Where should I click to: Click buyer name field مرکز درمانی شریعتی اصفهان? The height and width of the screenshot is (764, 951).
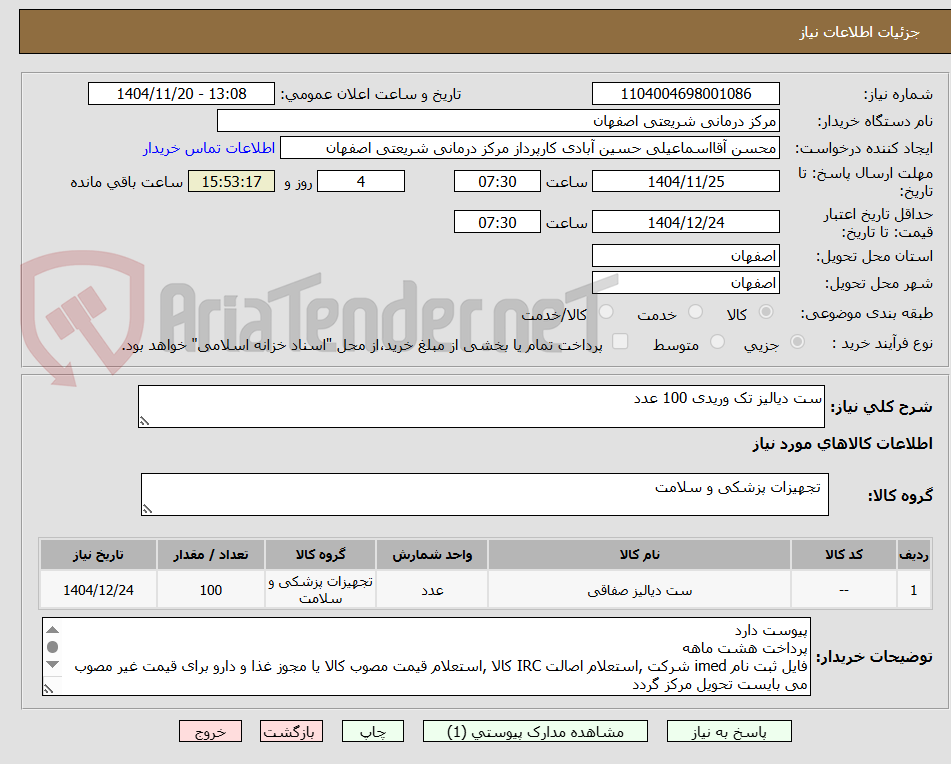click(x=498, y=121)
